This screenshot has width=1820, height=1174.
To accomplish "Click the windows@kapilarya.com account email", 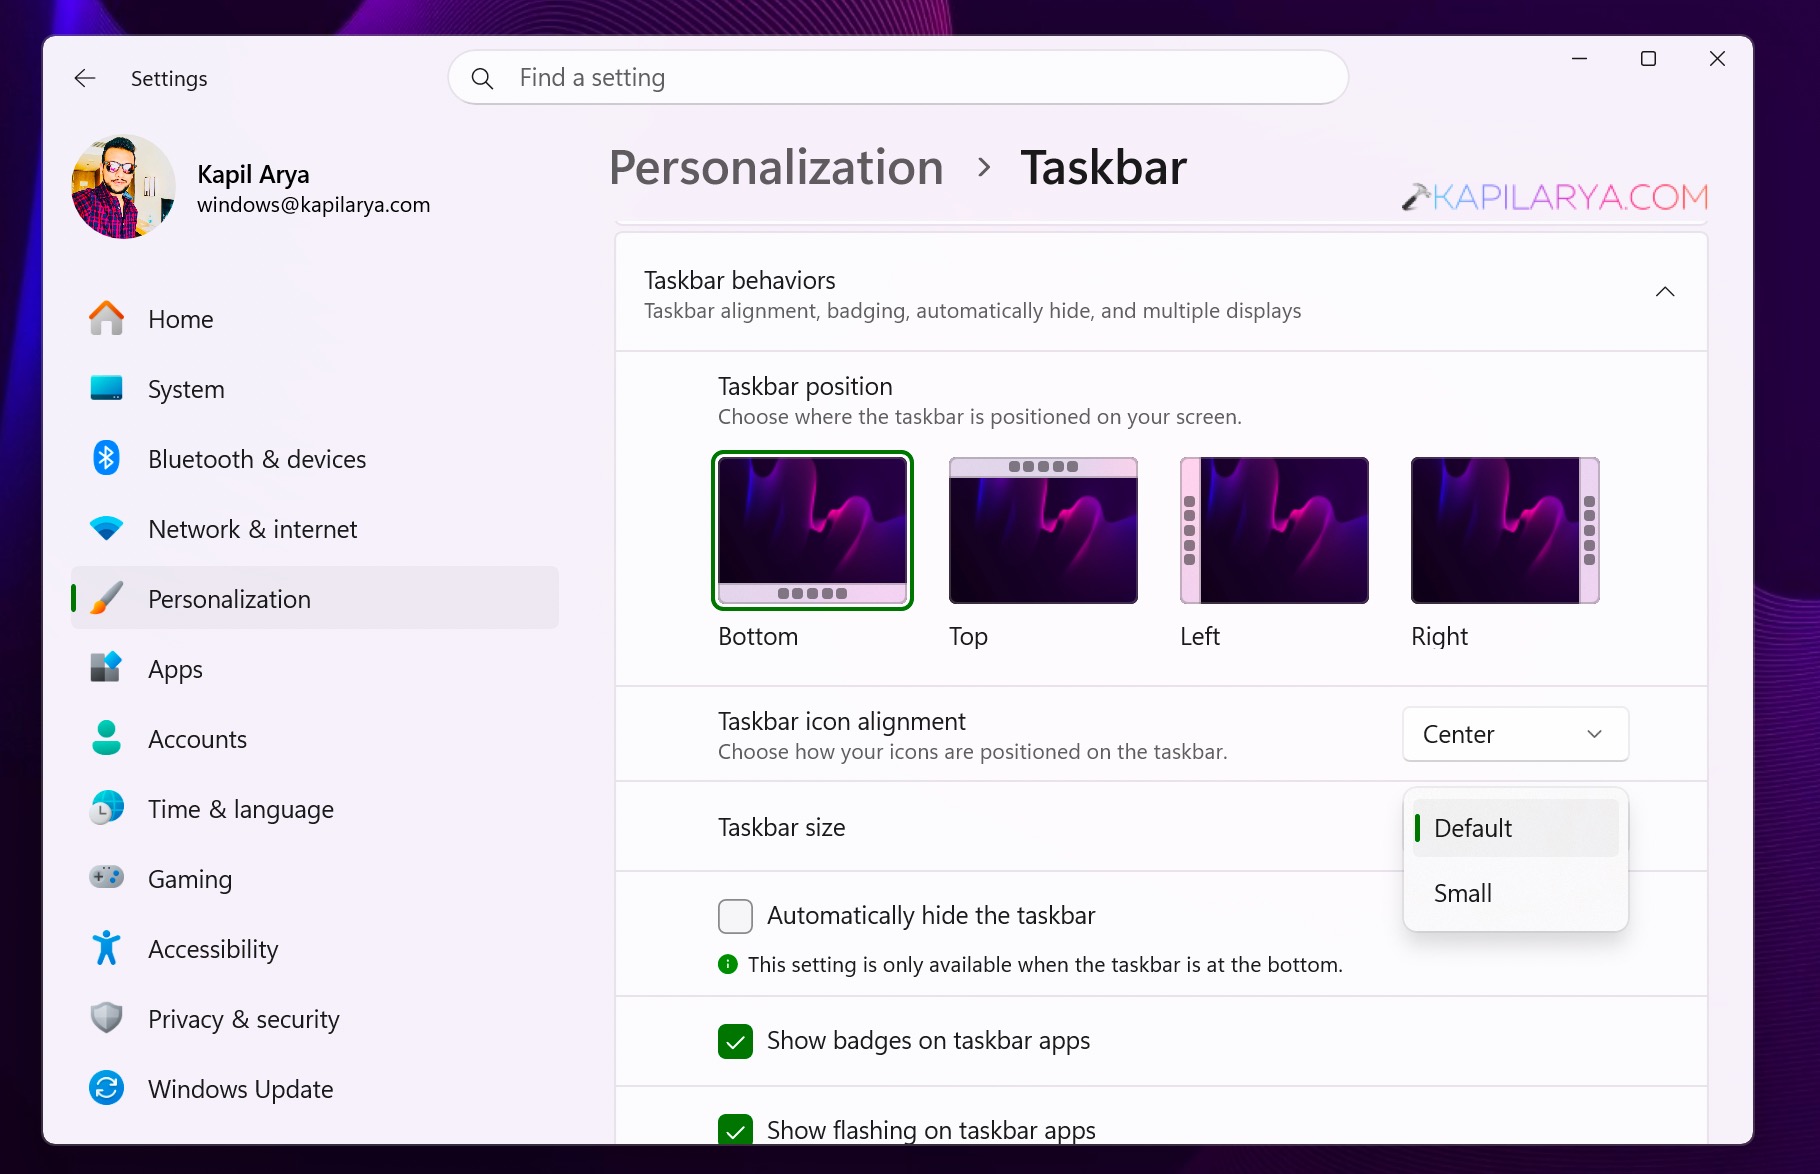I will click(313, 205).
